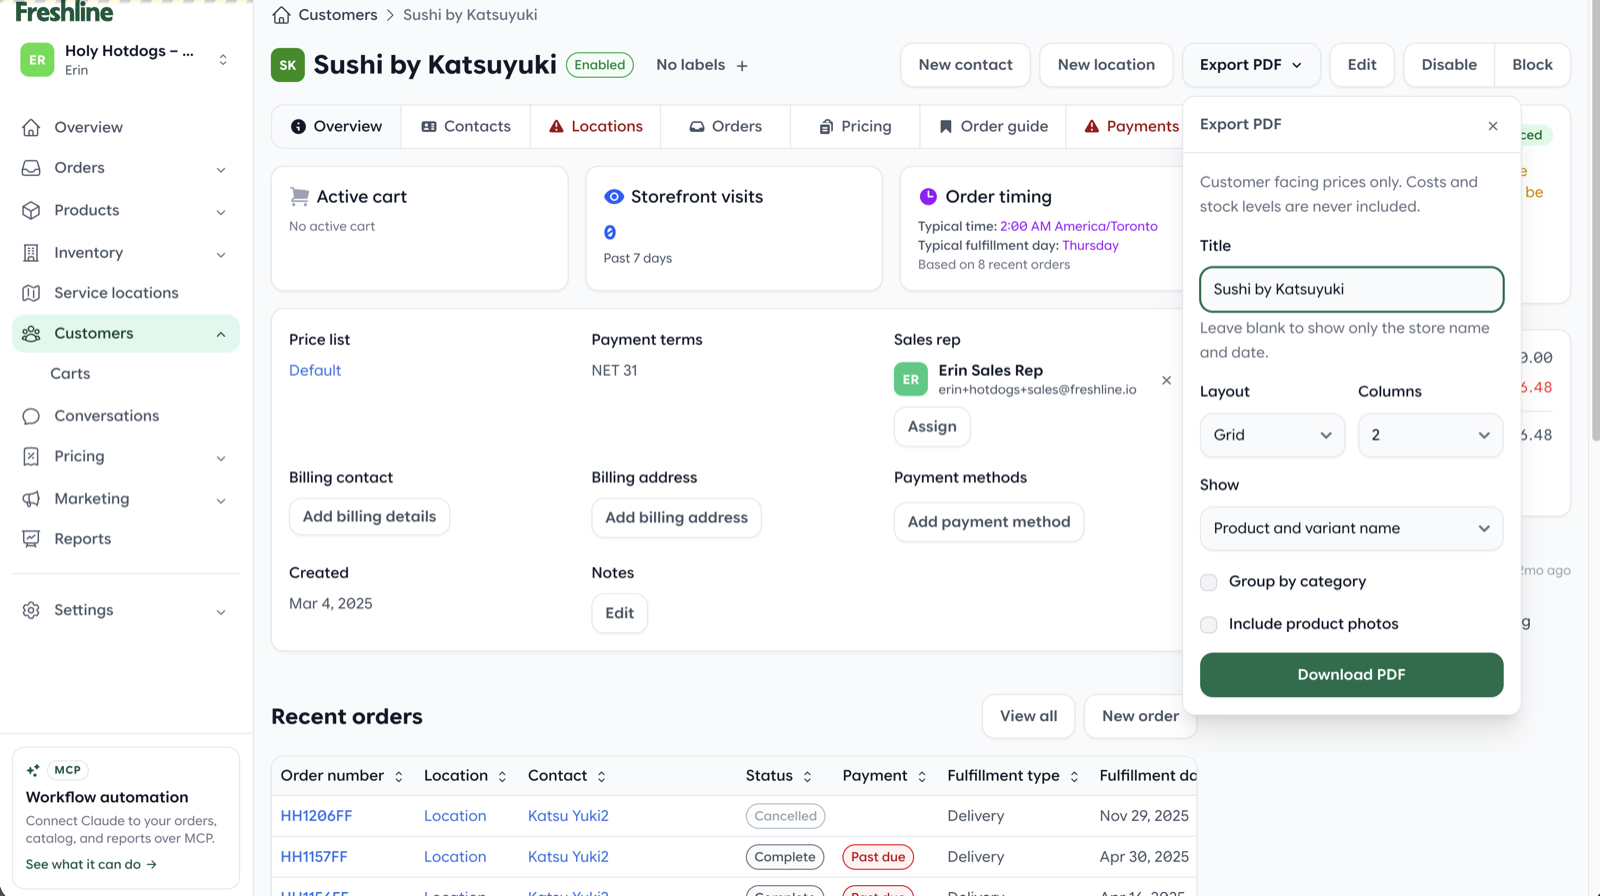Click the Add billing details button
The height and width of the screenshot is (896, 1600).
click(x=369, y=517)
